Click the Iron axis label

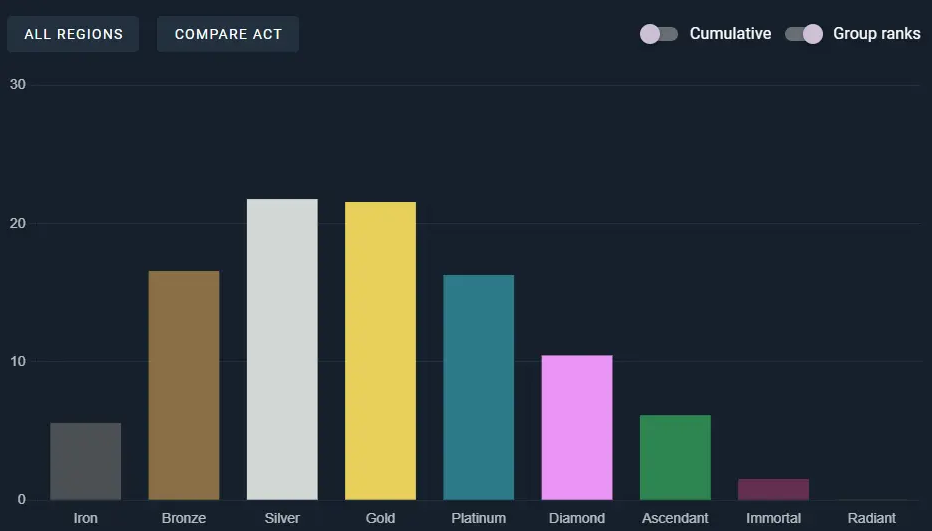(x=86, y=518)
